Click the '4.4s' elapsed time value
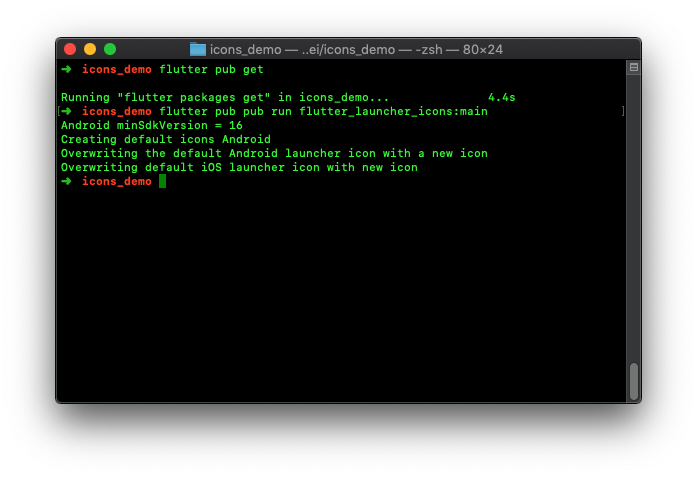This screenshot has width=697, height=477. click(x=502, y=97)
